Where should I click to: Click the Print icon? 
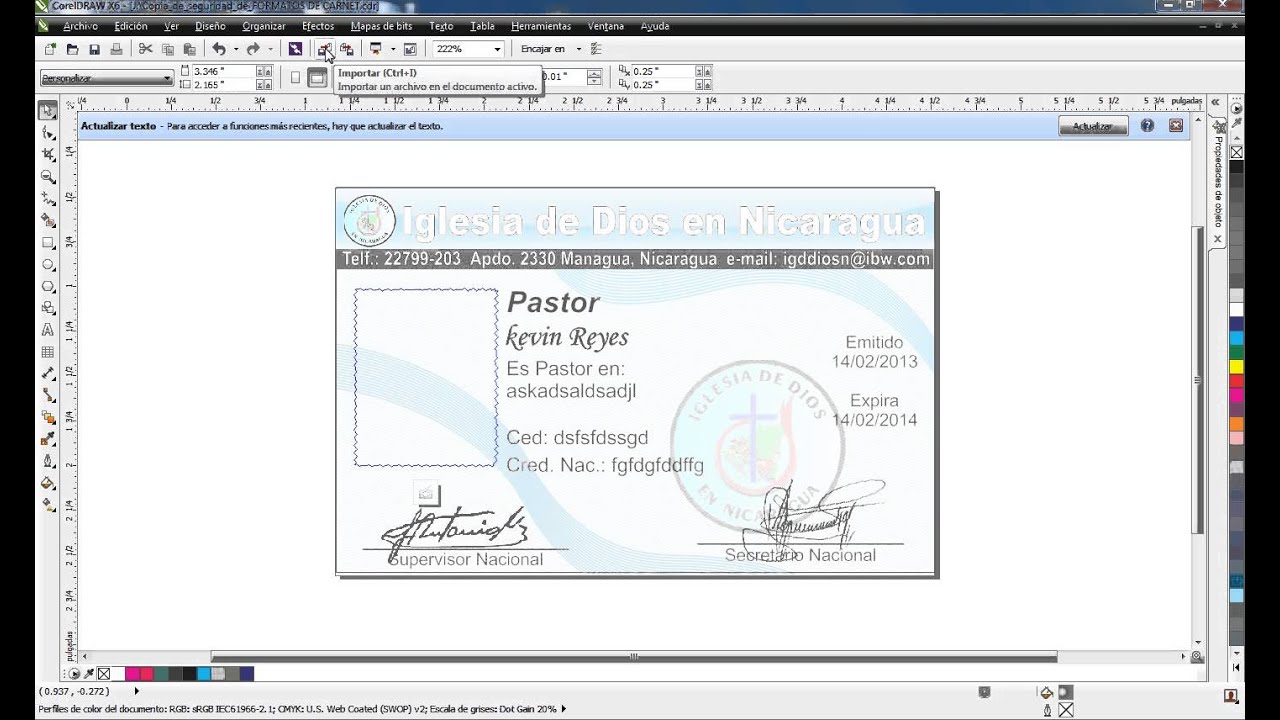(x=116, y=49)
